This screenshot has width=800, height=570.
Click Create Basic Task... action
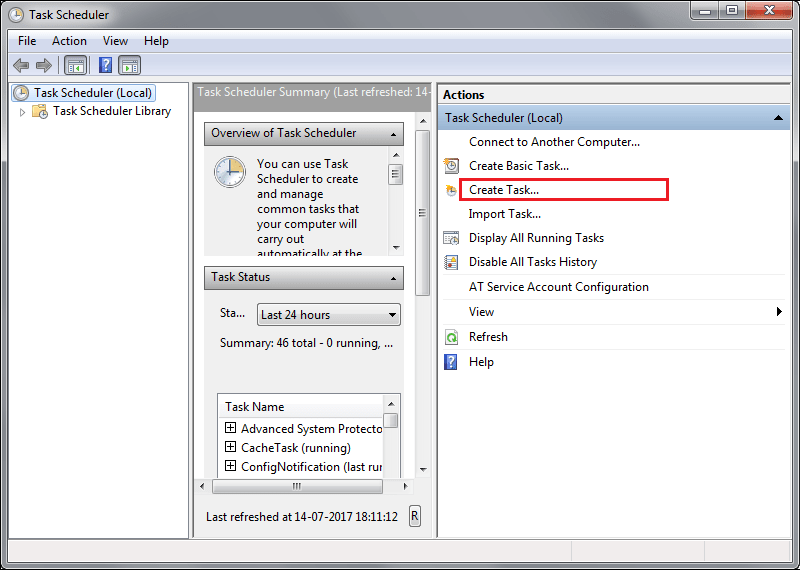click(x=518, y=166)
